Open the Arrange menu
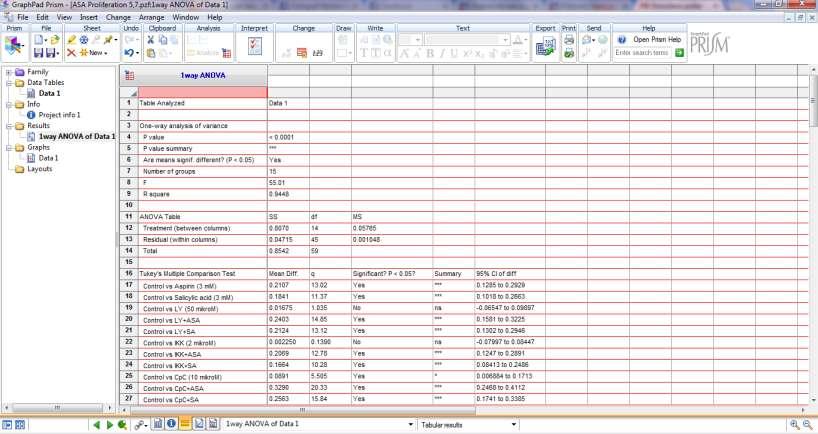 click(151, 17)
